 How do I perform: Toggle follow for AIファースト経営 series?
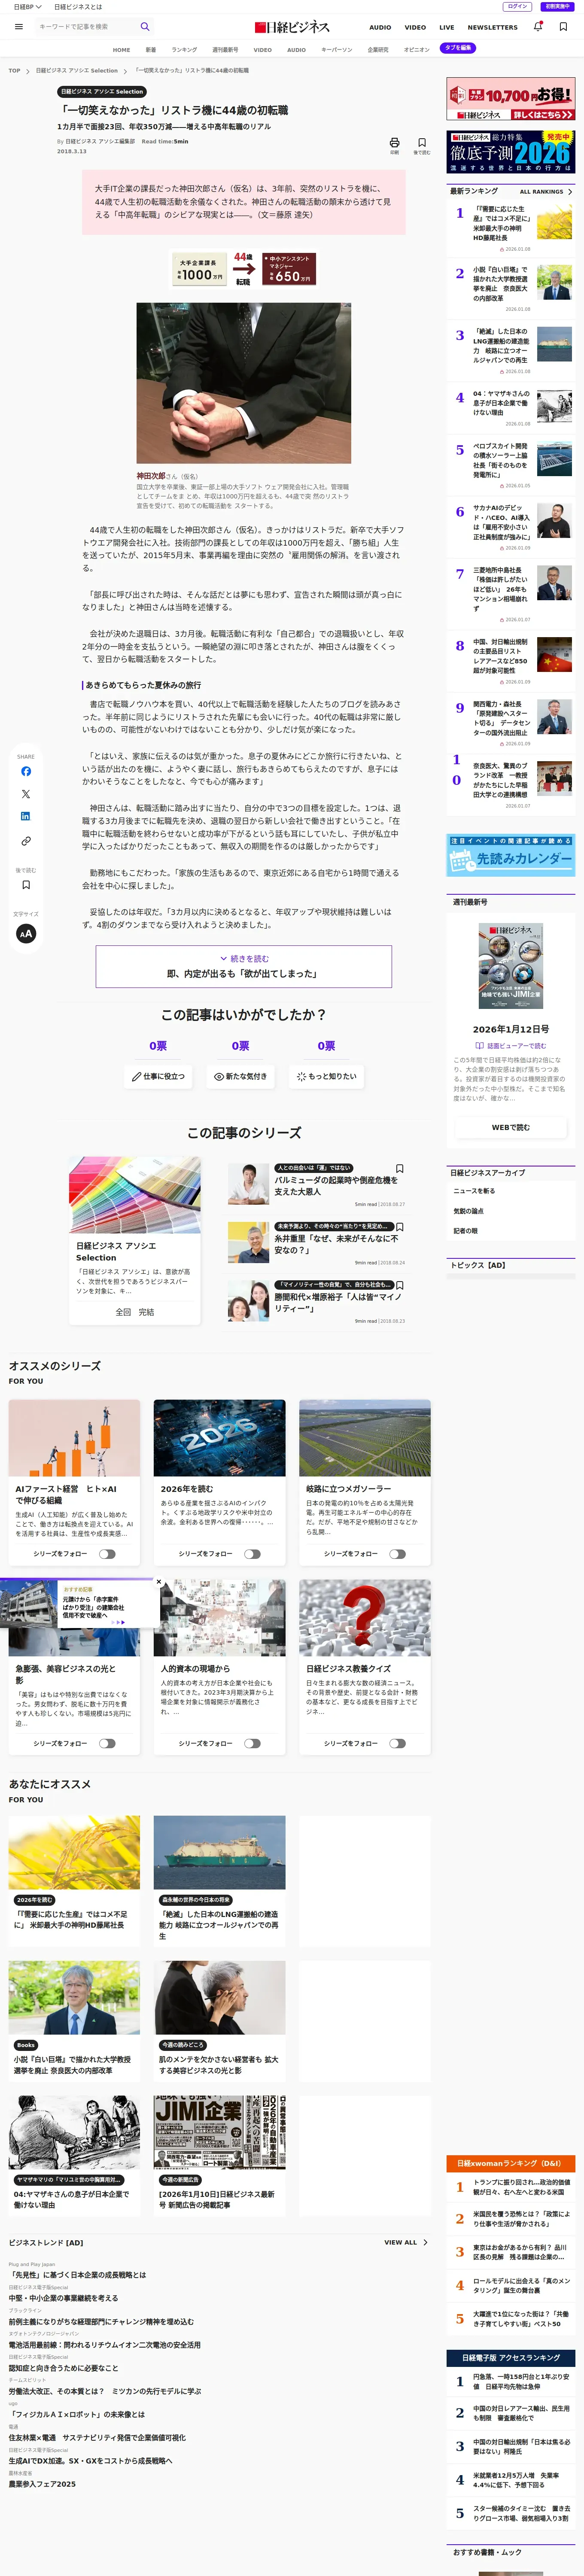[x=107, y=1554]
